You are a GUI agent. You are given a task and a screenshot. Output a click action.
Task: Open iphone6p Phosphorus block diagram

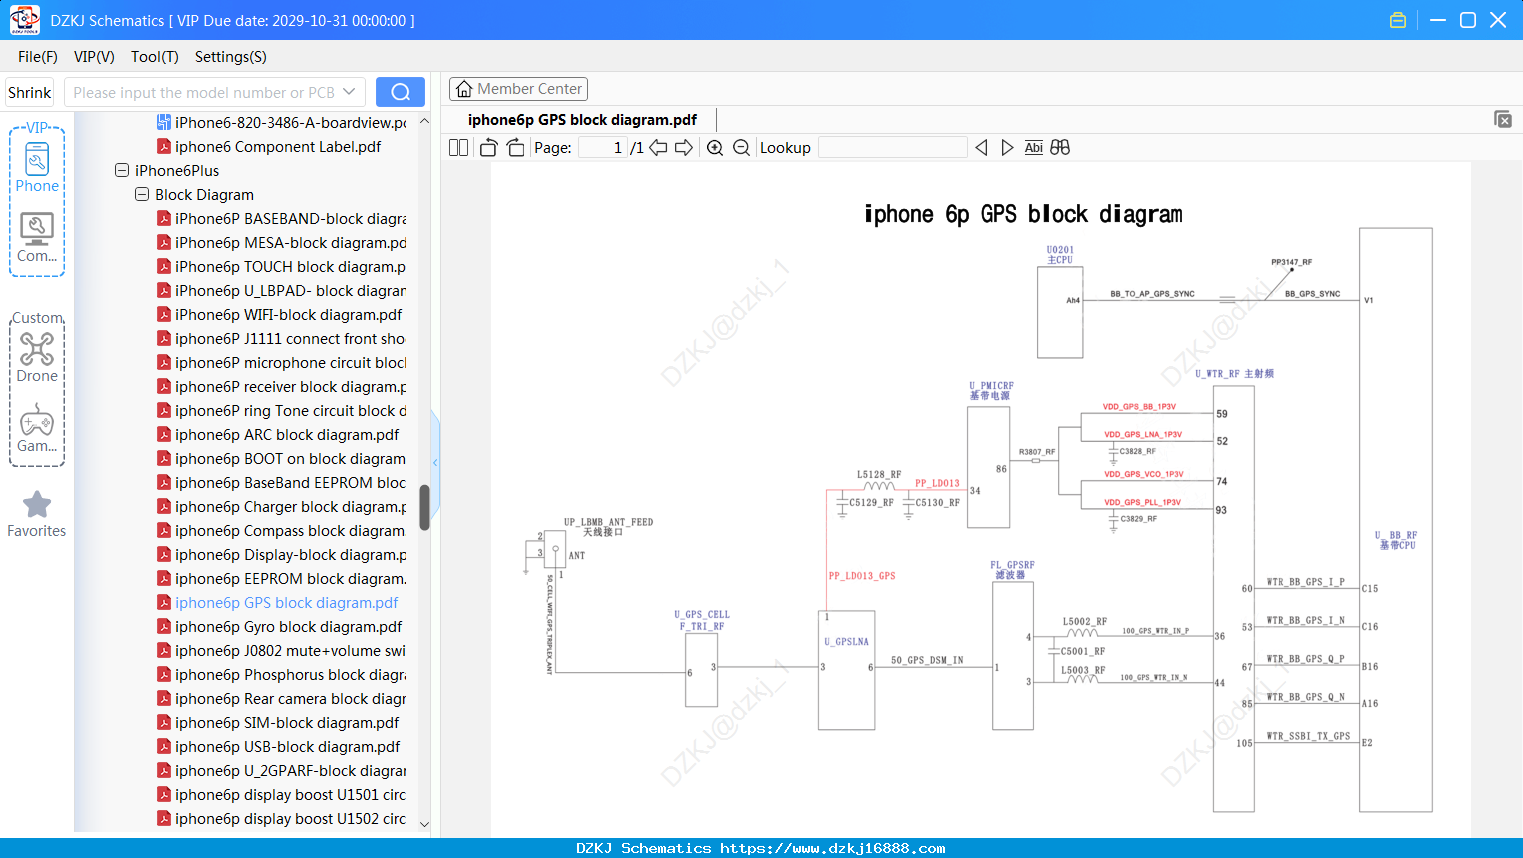(x=290, y=675)
